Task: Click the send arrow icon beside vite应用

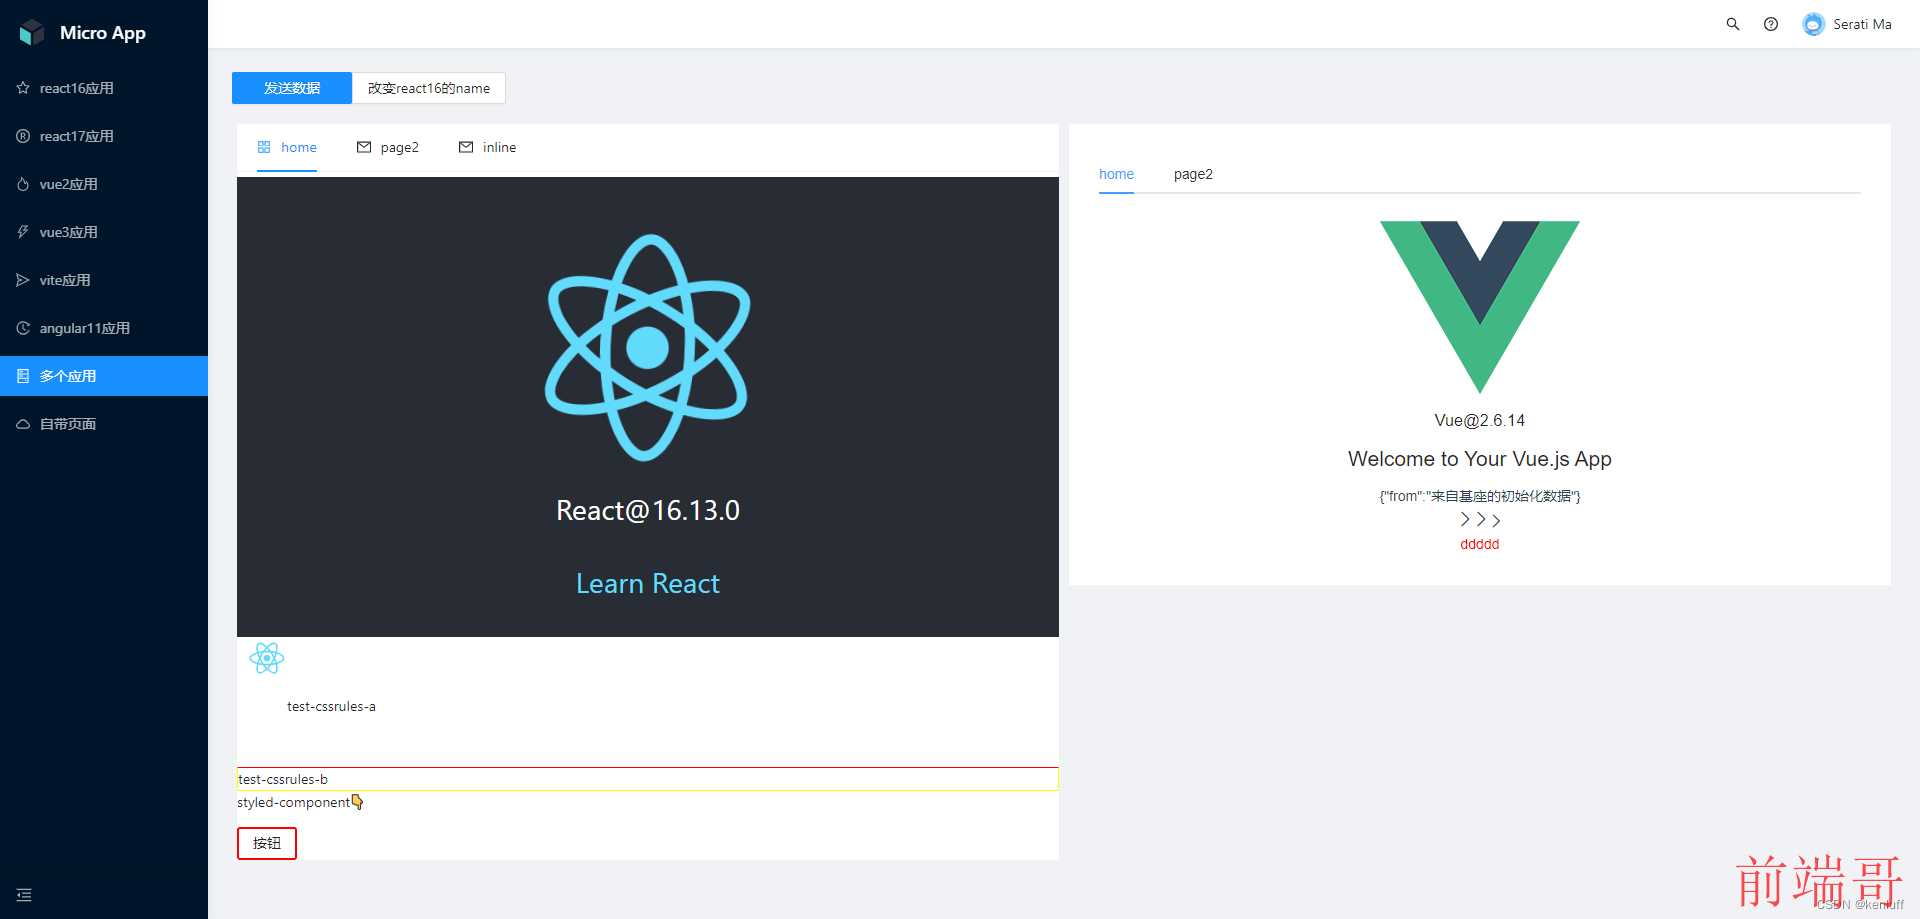Action: [23, 280]
